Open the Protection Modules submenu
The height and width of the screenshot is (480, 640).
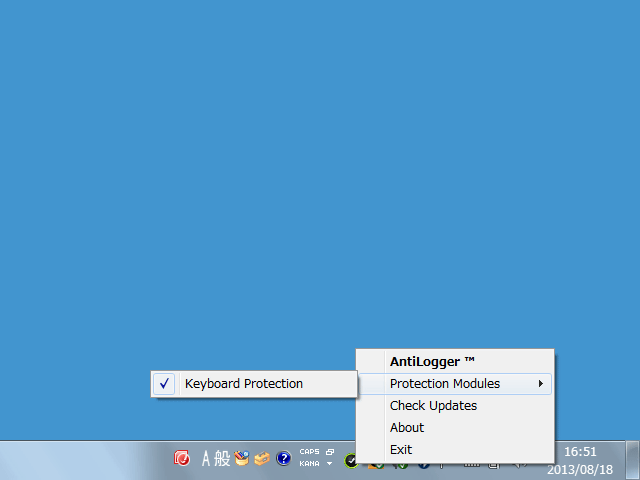pos(455,384)
